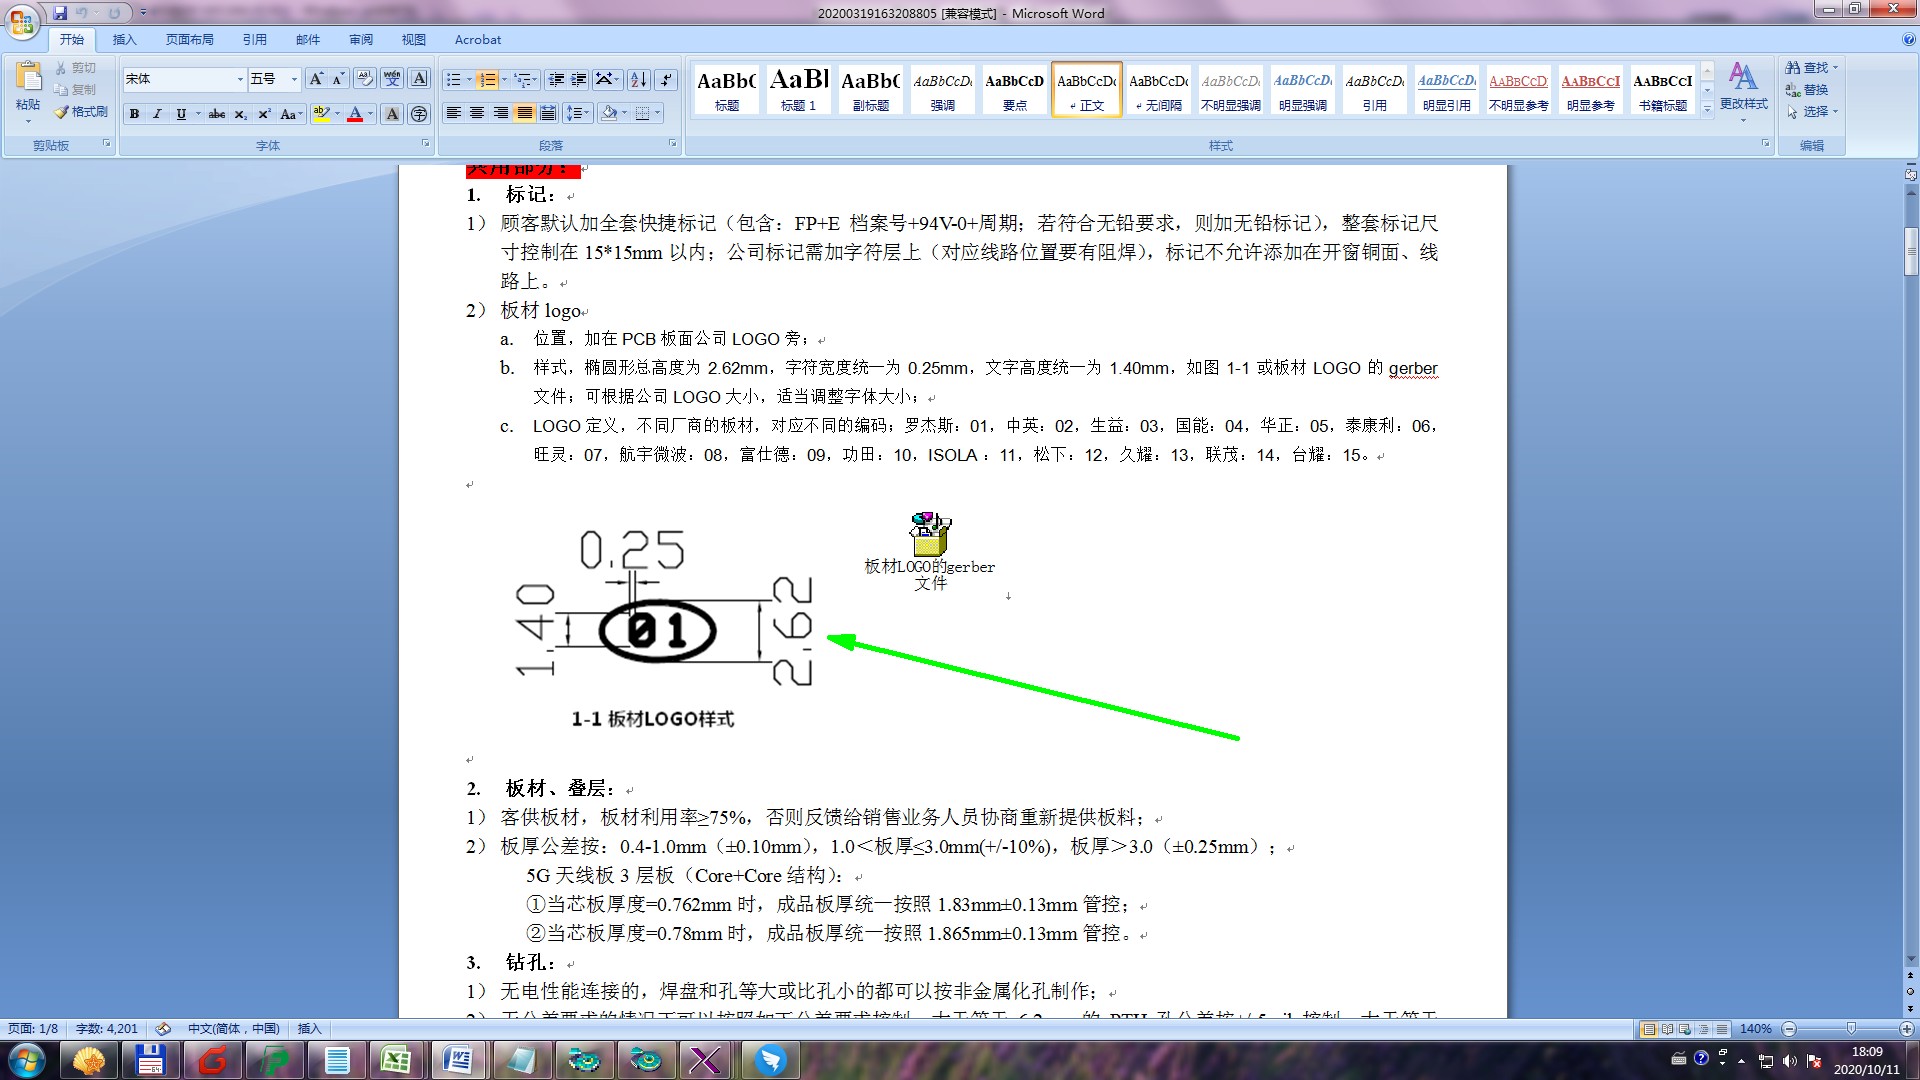Click the superscript x² icon
1920x1080 pixels.
(263, 114)
